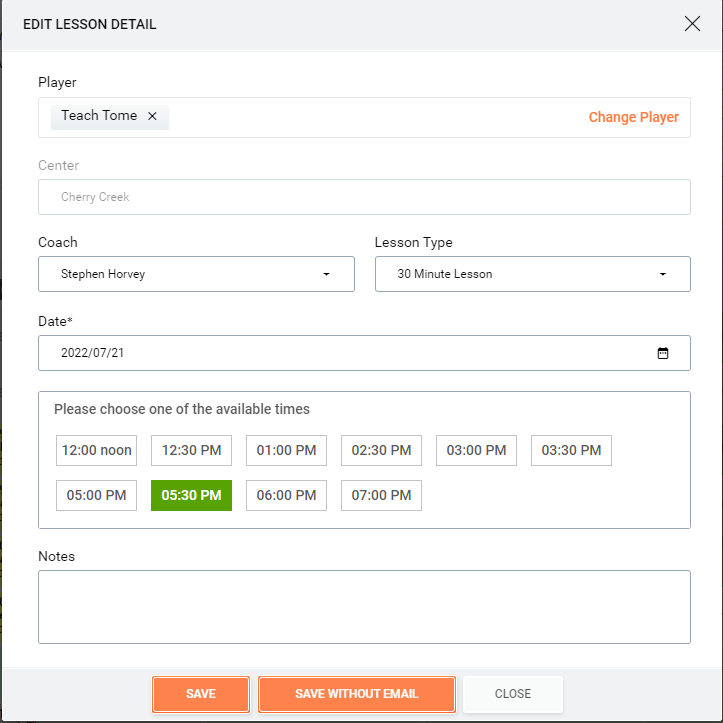The image size is (723, 723).
Task: Open the date picker calendar icon
Action: point(663,353)
